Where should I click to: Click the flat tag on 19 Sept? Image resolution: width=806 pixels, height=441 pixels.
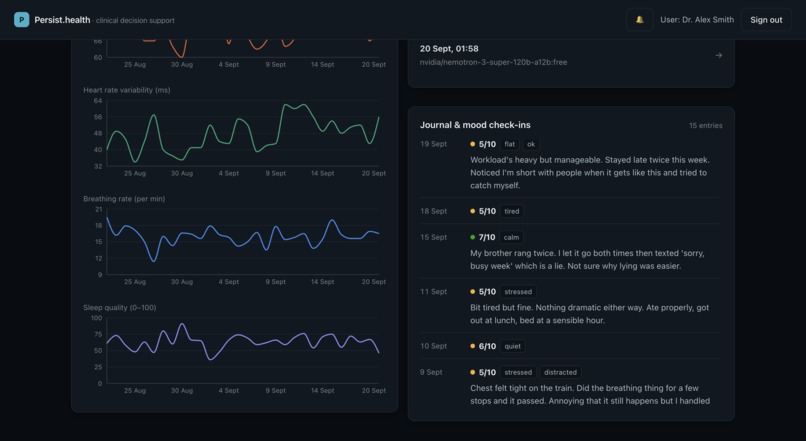pyautogui.click(x=509, y=144)
